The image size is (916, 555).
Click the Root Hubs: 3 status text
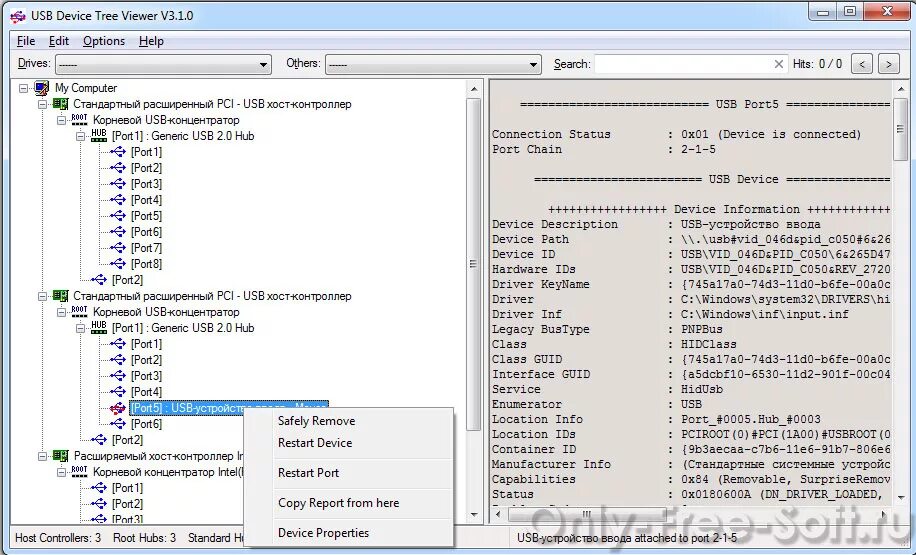144,537
